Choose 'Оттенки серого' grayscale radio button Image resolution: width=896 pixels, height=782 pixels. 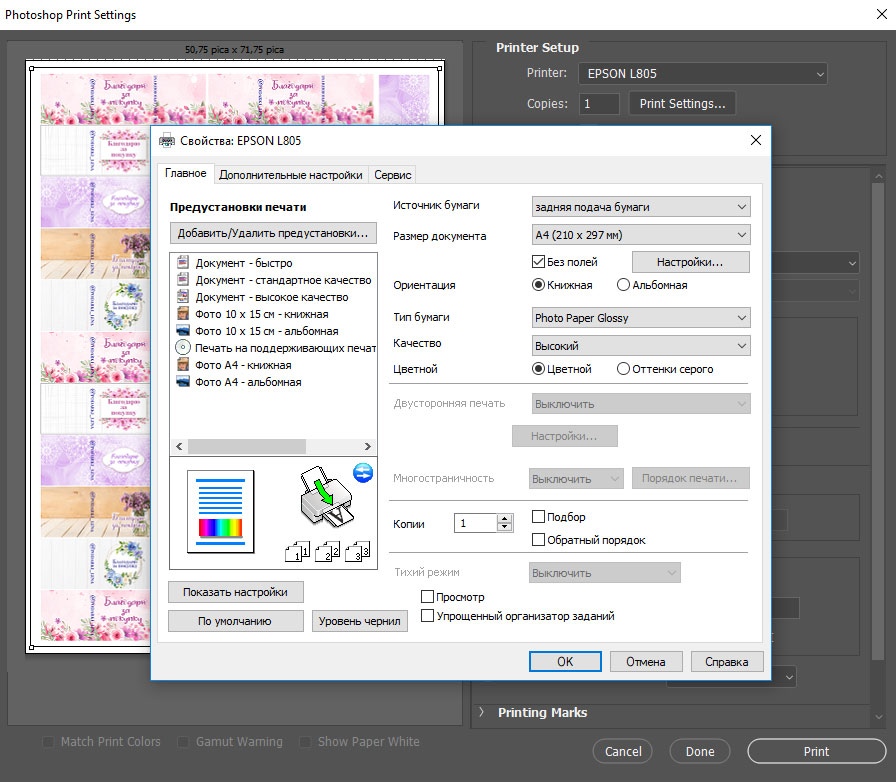tap(623, 369)
